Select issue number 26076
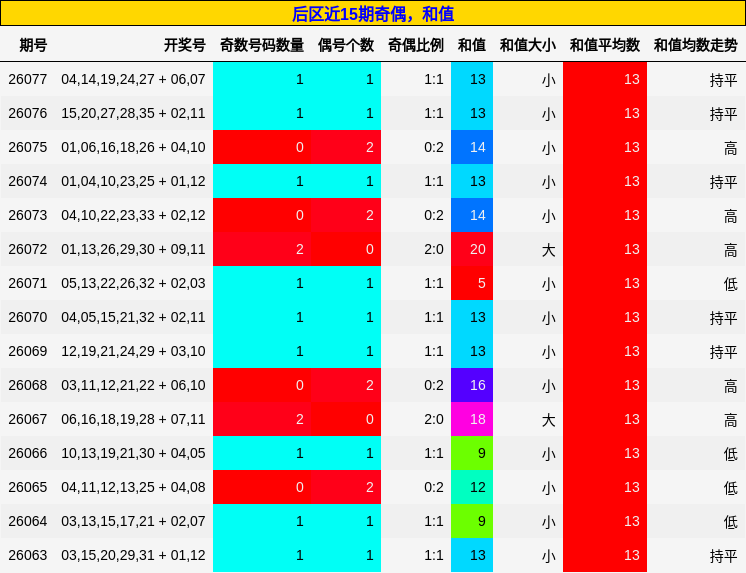The height and width of the screenshot is (573, 746). pyautogui.click(x=28, y=113)
